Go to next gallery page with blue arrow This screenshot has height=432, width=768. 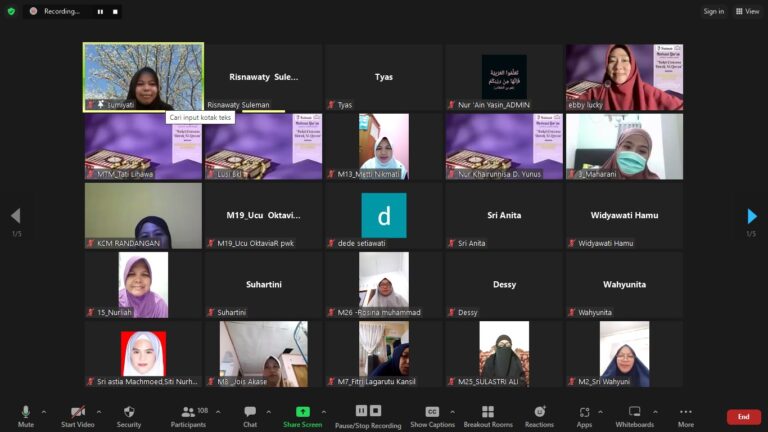(752, 216)
